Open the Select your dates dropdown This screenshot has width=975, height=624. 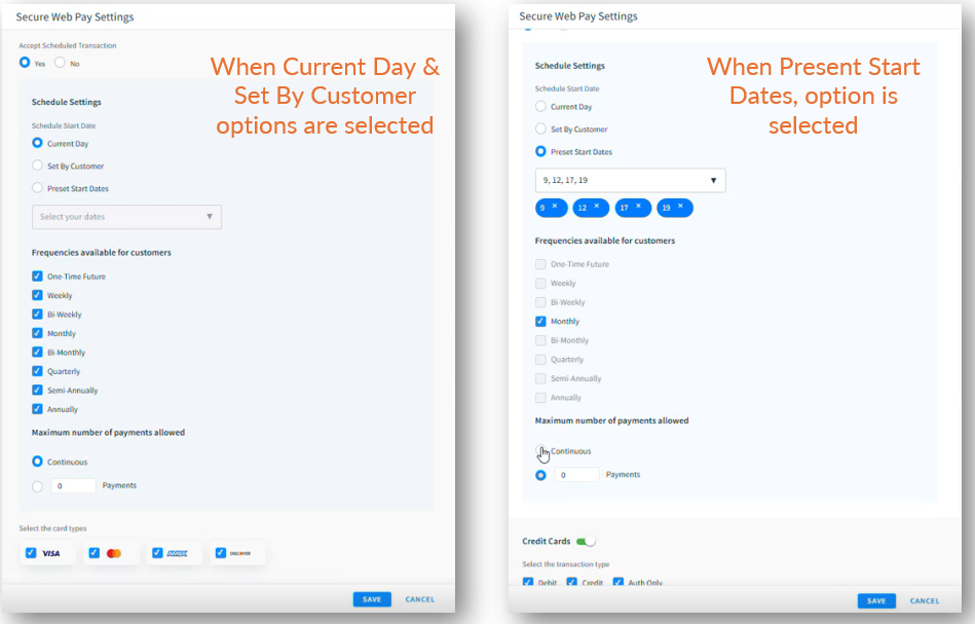tap(127, 217)
